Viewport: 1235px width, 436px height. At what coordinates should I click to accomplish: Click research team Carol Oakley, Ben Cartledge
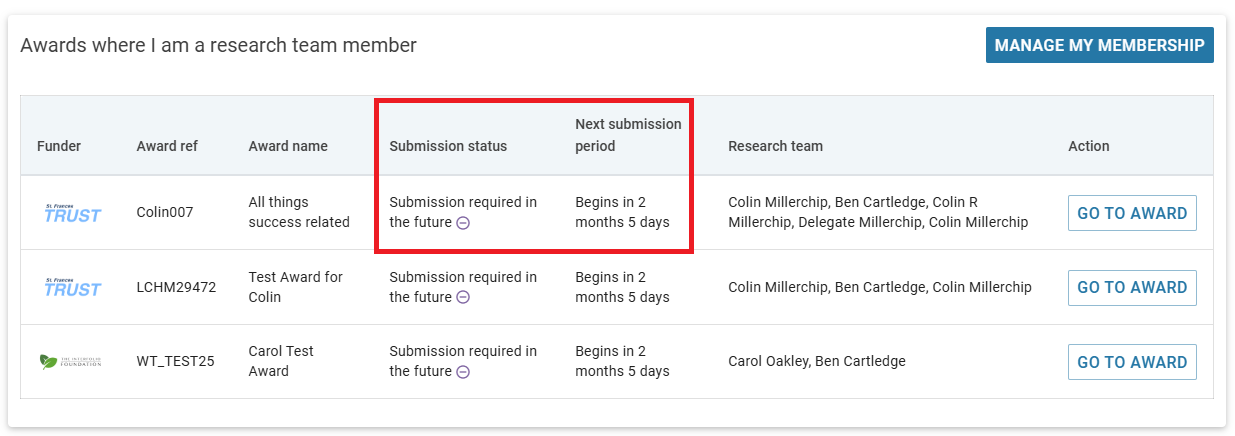click(x=817, y=362)
